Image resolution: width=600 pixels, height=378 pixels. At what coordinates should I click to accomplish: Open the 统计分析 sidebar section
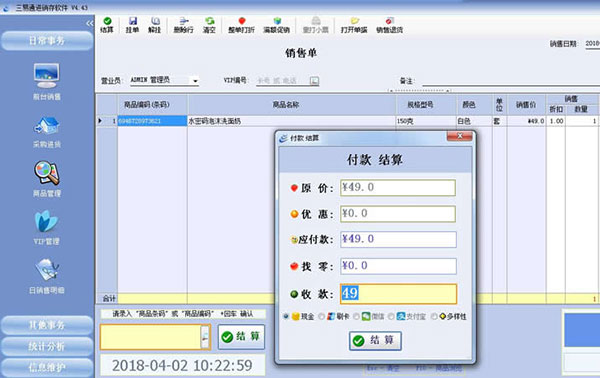tap(47, 346)
